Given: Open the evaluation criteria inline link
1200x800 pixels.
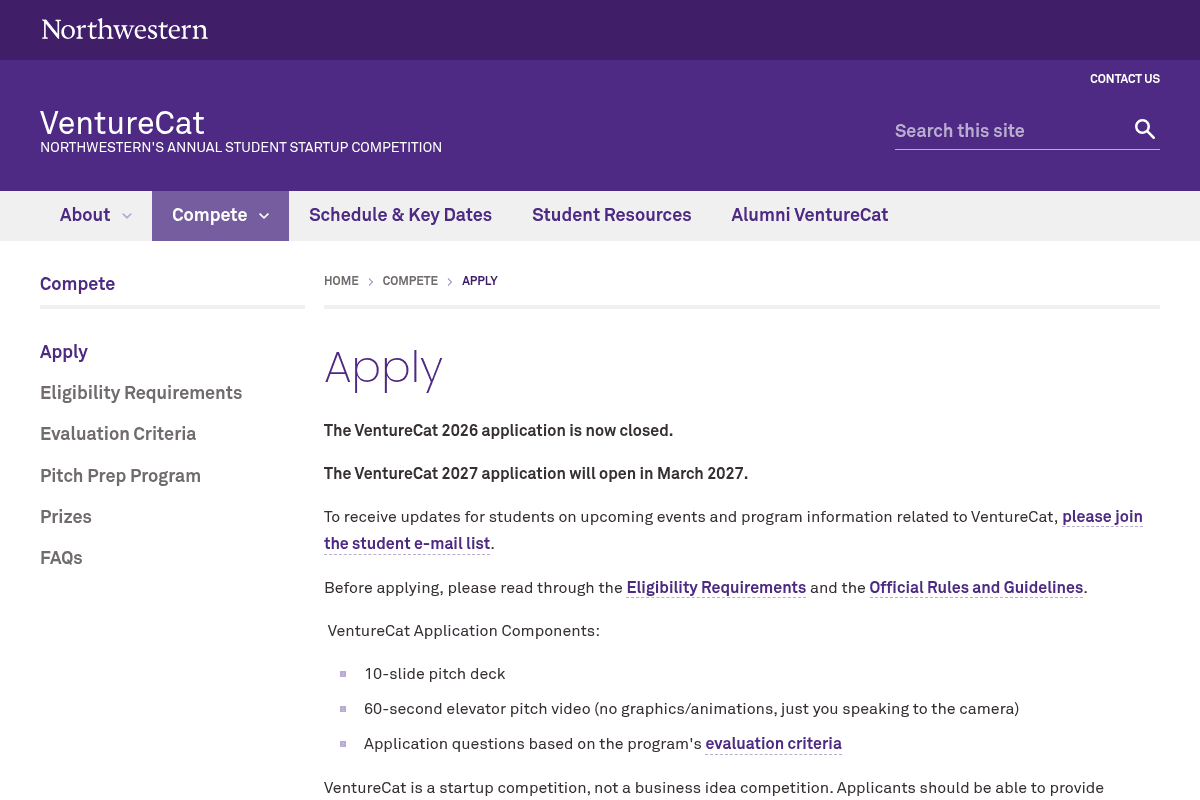Looking at the screenshot, I should [x=773, y=744].
